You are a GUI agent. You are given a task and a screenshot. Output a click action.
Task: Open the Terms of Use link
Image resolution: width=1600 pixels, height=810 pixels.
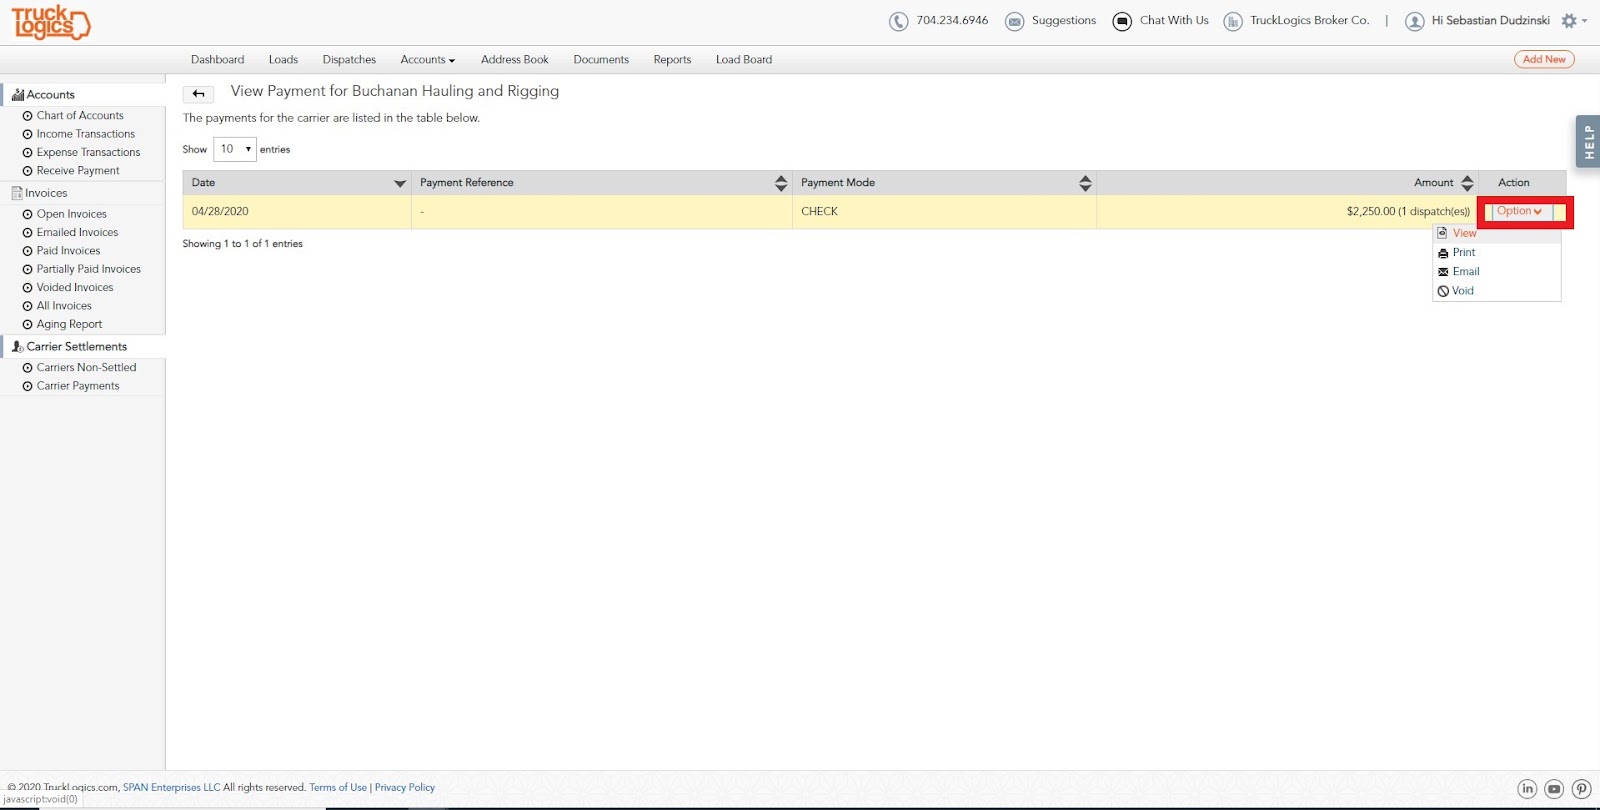(338, 788)
